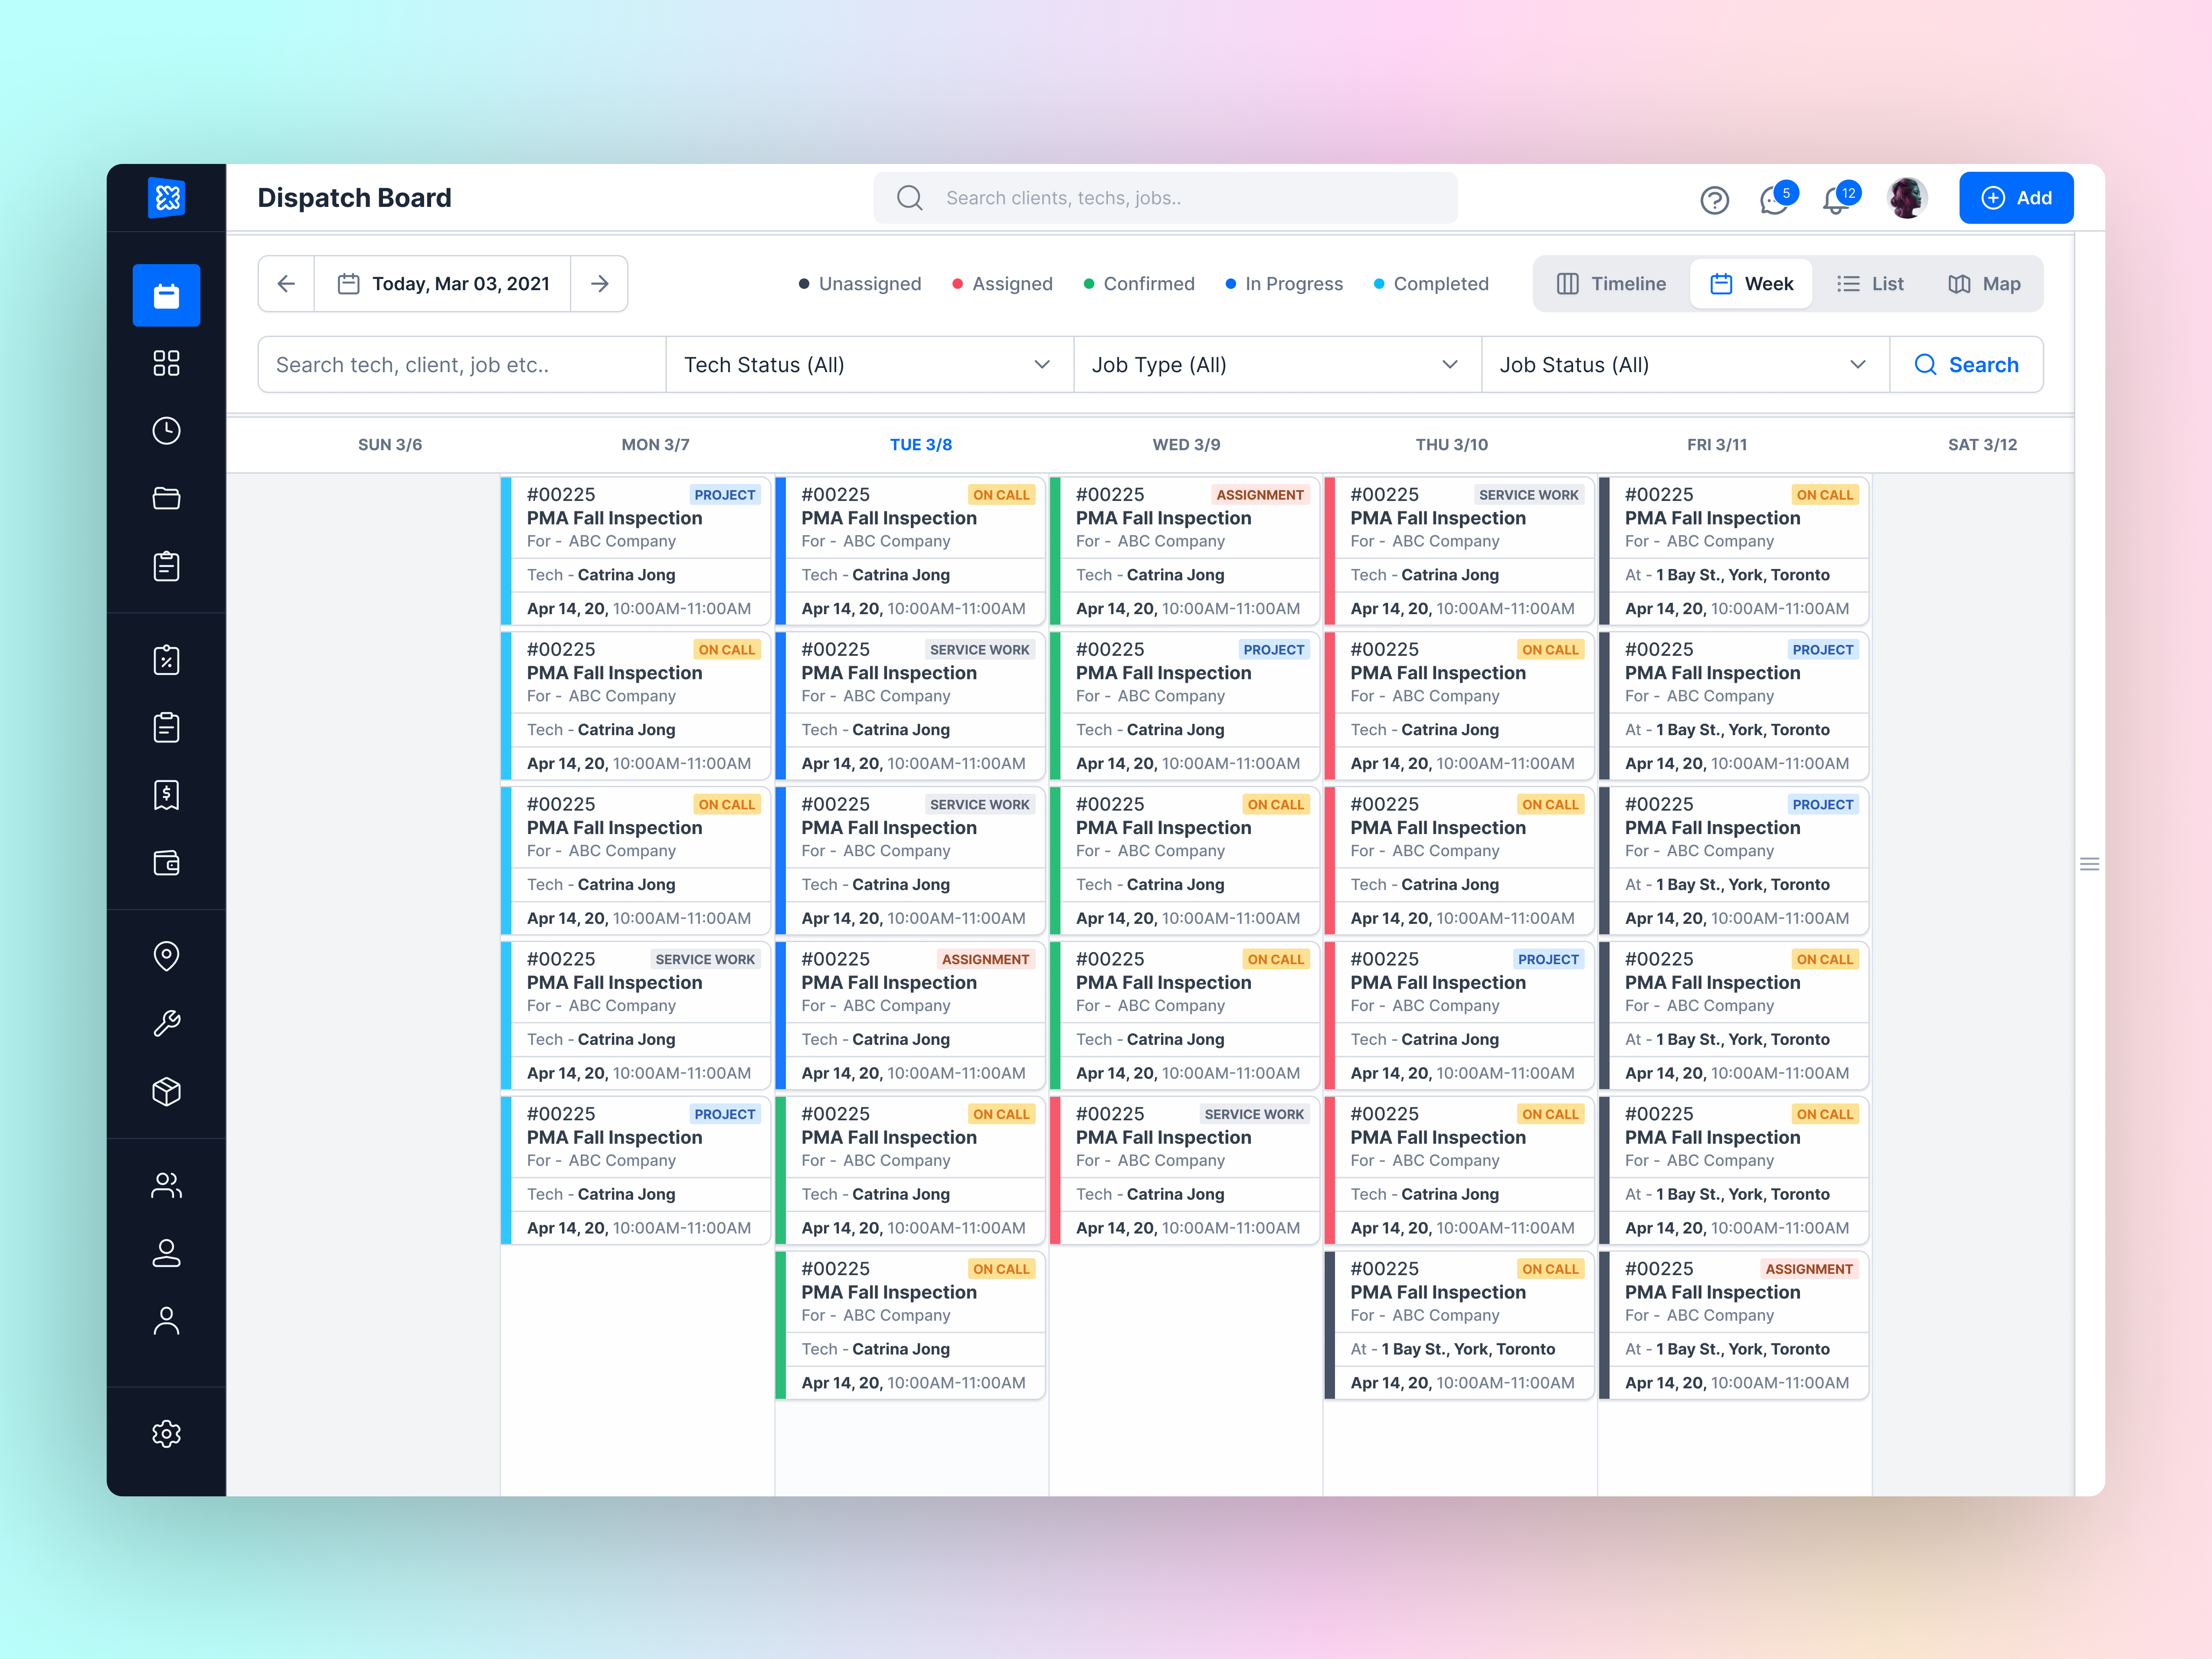Open chat messages icon with 5 badge
Viewport: 2212px width, 1659px height.
[1775, 200]
